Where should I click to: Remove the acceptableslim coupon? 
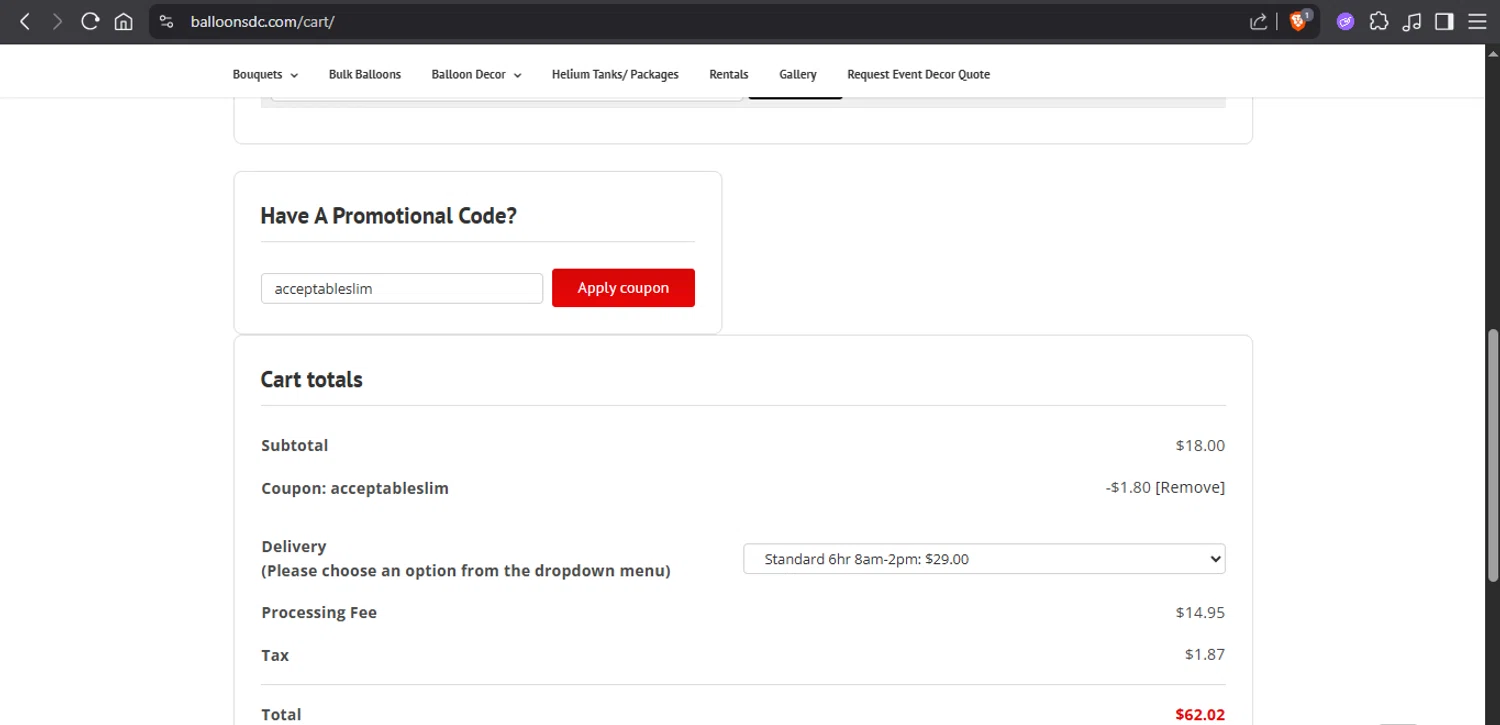coord(1190,487)
